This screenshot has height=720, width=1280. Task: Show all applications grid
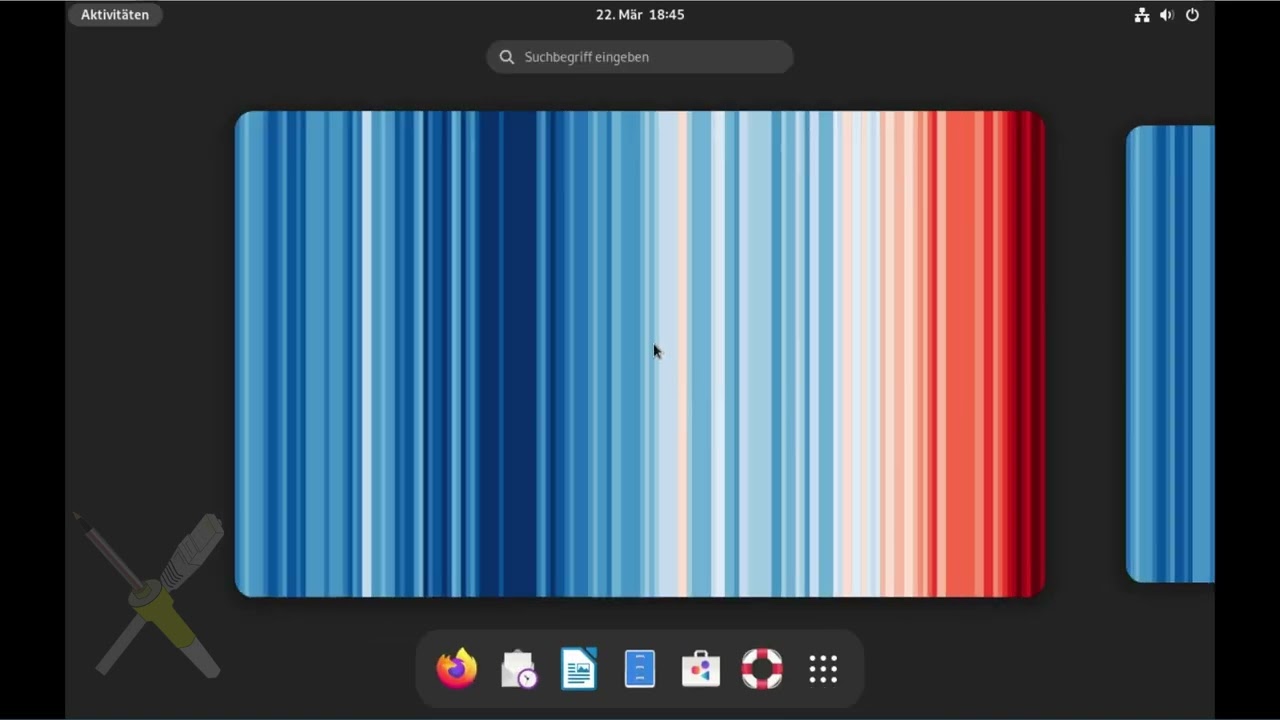click(823, 669)
